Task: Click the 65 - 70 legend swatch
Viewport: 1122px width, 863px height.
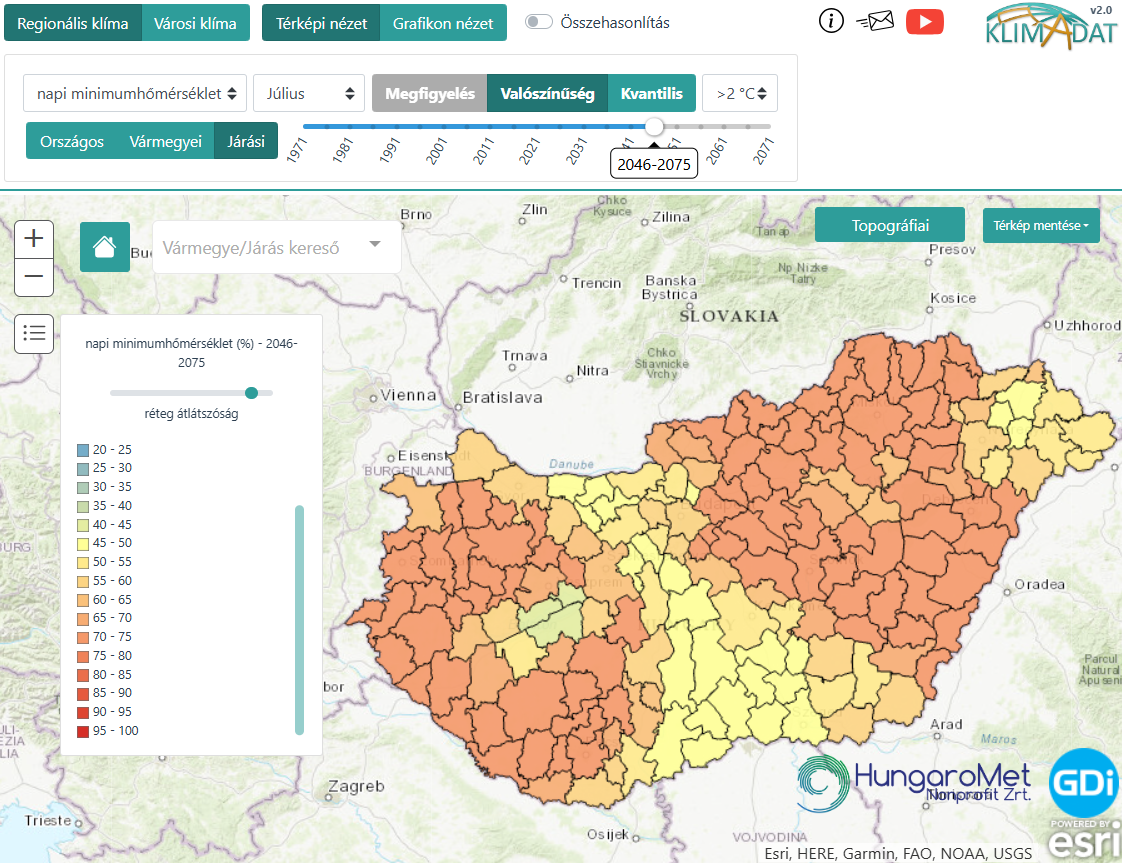Action: (x=83, y=619)
